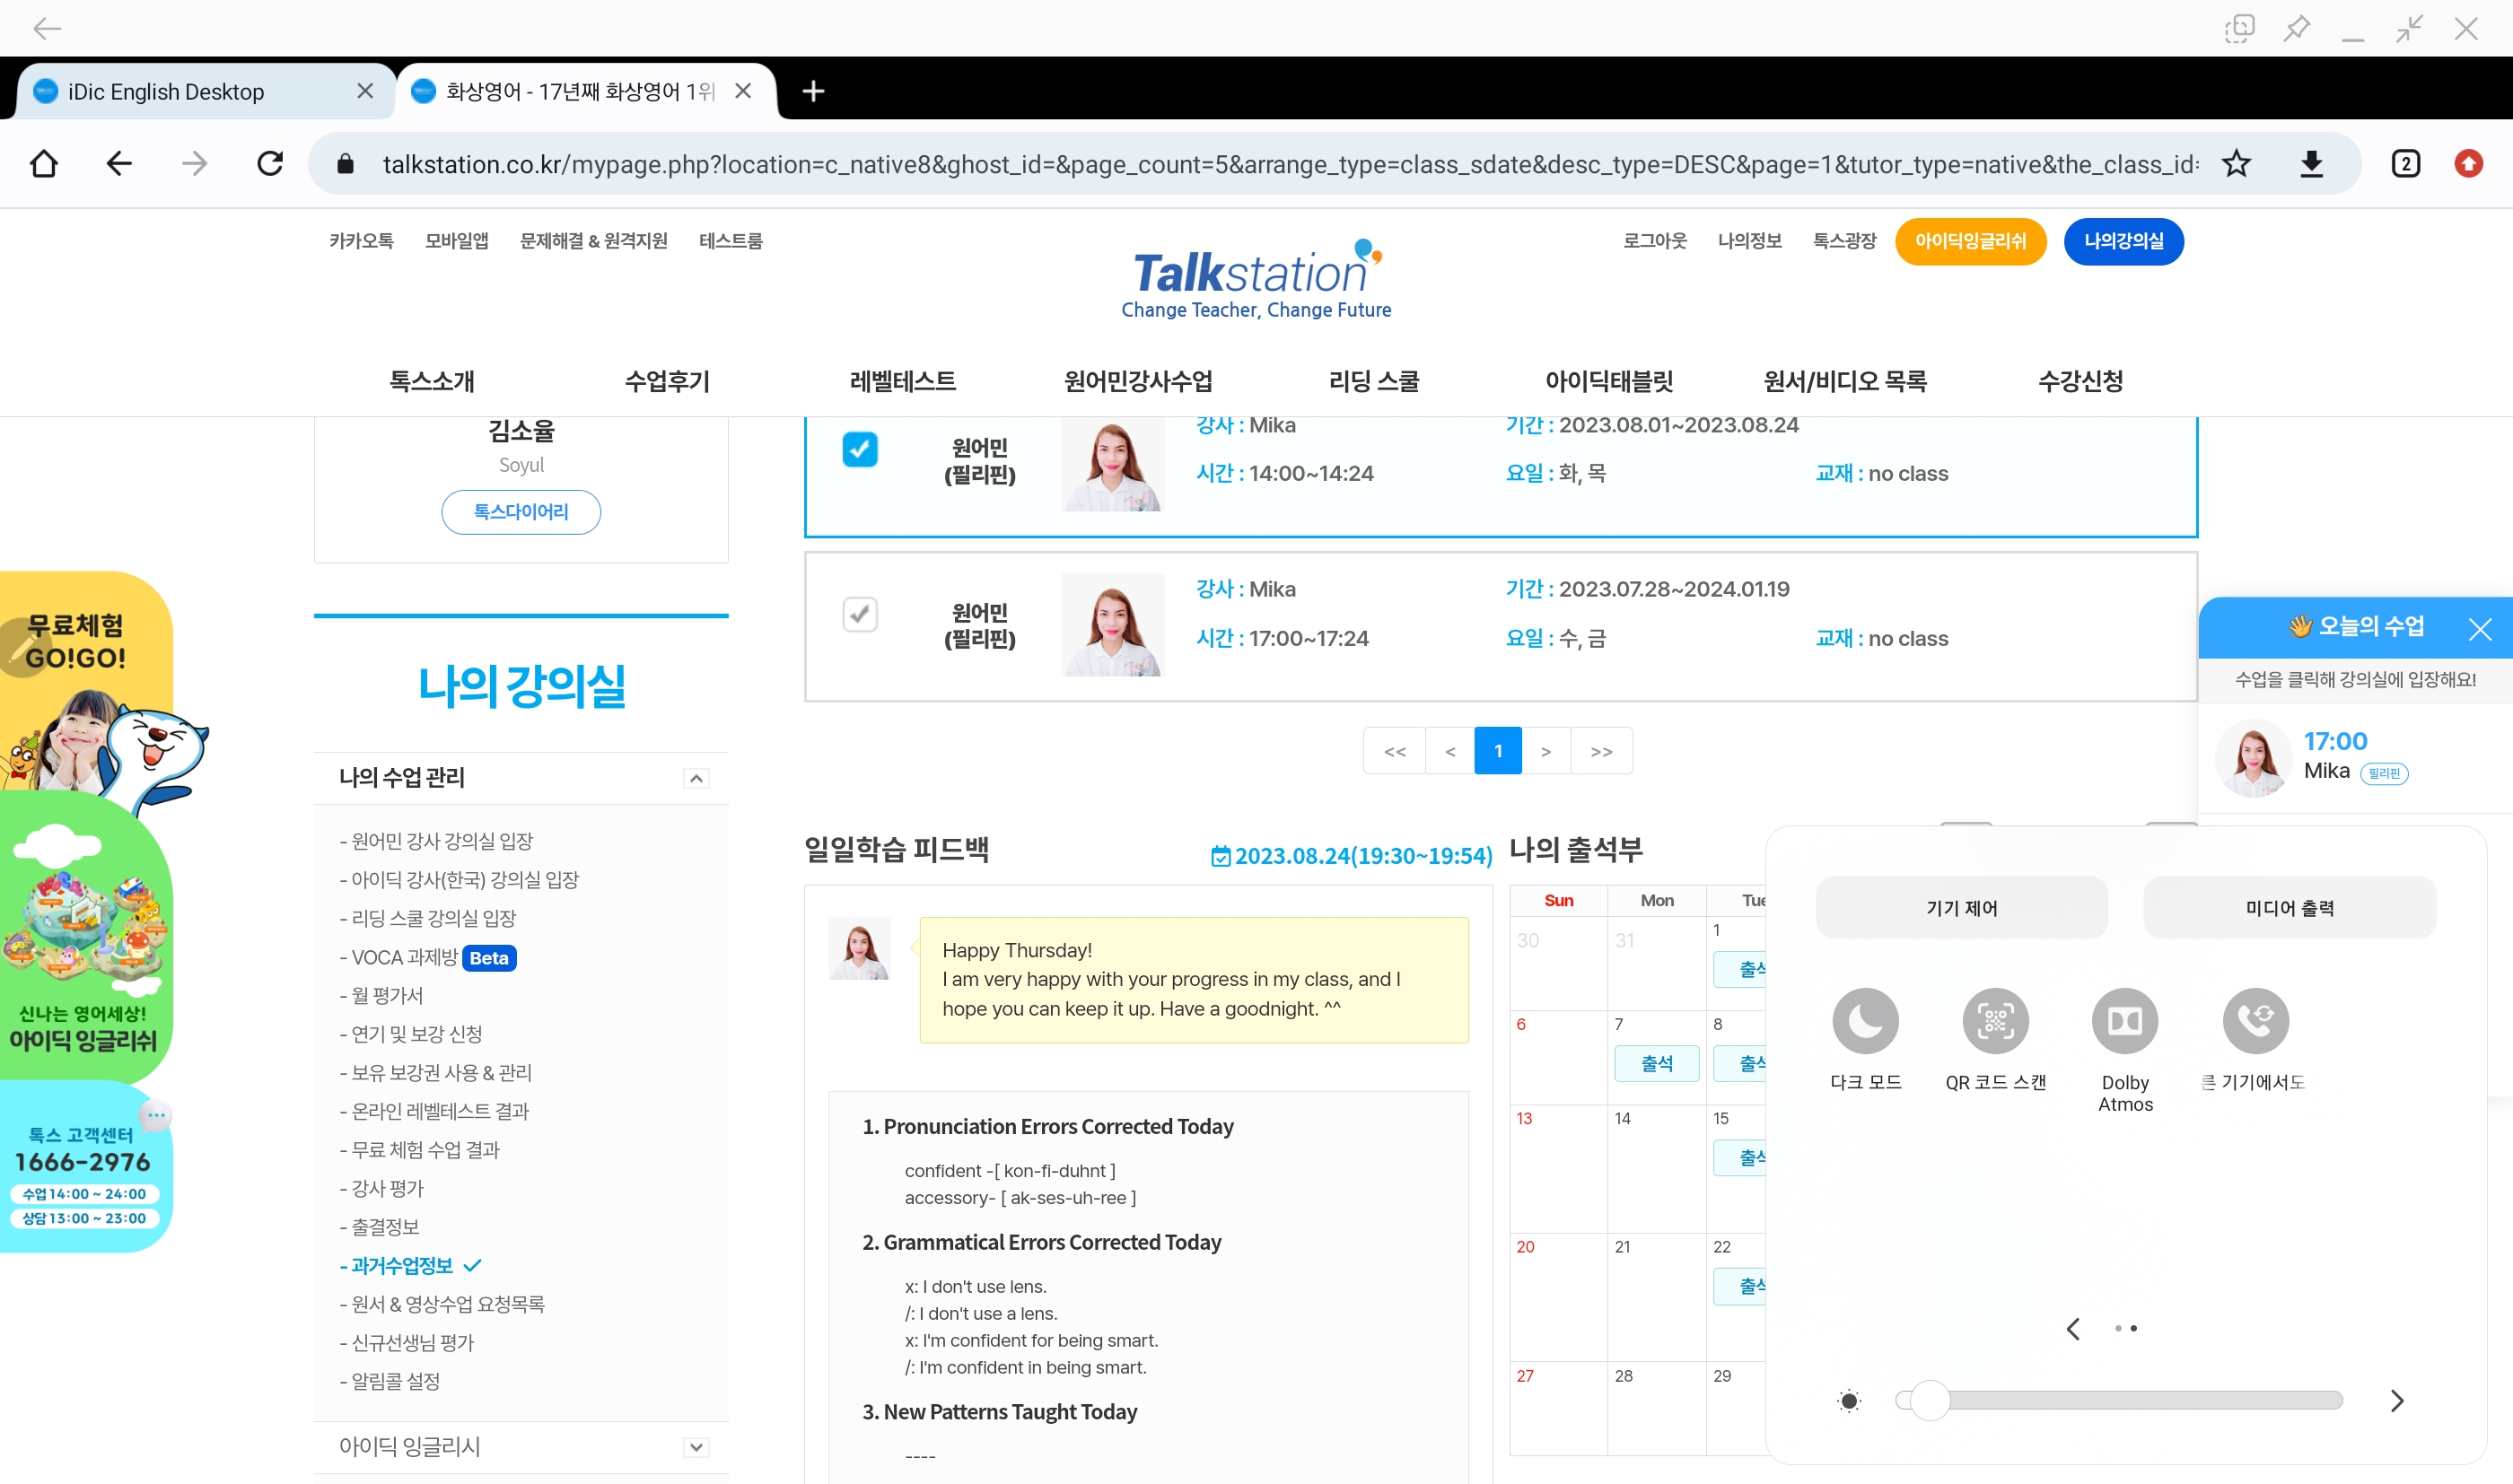Go to next page of class list
This screenshot has width=2513, height=1484.
click(x=1546, y=751)
